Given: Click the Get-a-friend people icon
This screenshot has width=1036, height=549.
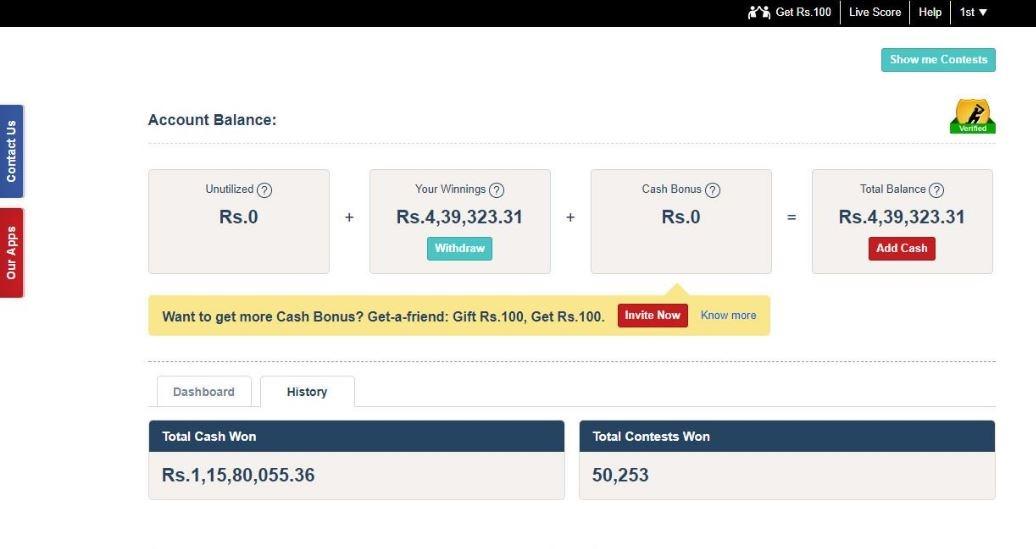Looking at the screenshot, I should pos(759,12).
